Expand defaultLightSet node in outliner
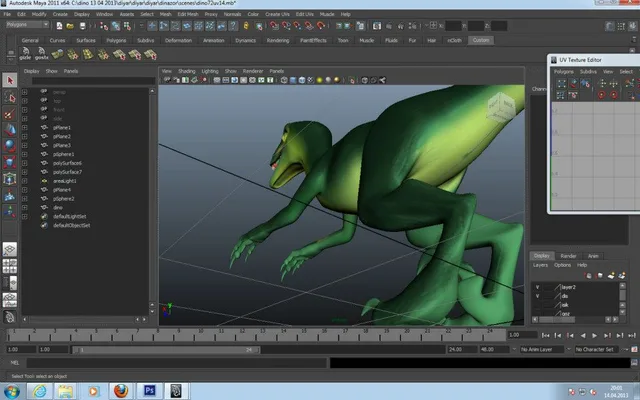 [24, 217]
